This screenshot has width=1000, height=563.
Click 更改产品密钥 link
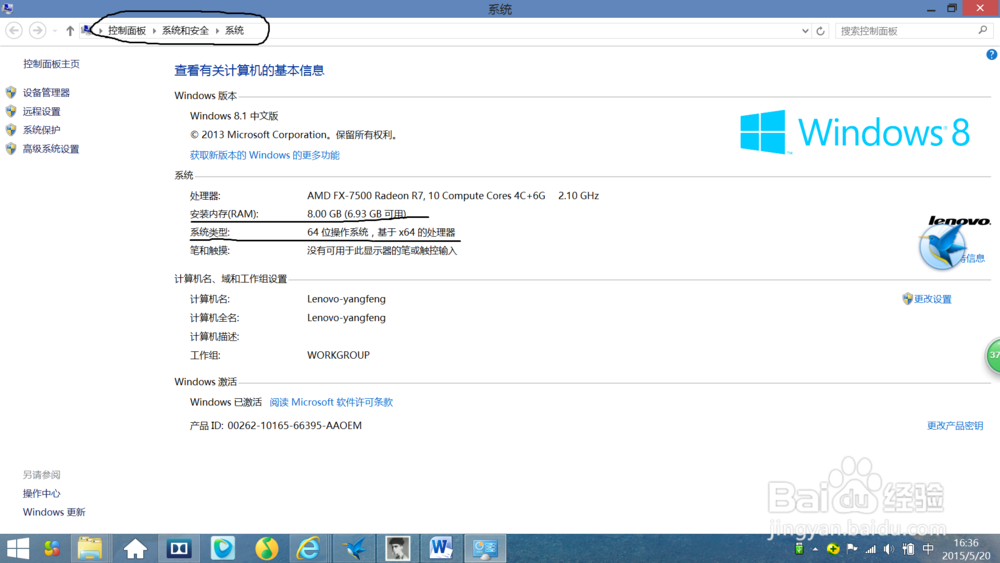click(955, 426)
